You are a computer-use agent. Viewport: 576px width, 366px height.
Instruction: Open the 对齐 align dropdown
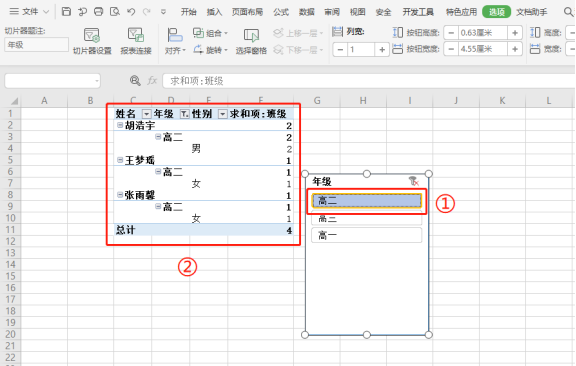pyautogui.click(x=175, y=41)
